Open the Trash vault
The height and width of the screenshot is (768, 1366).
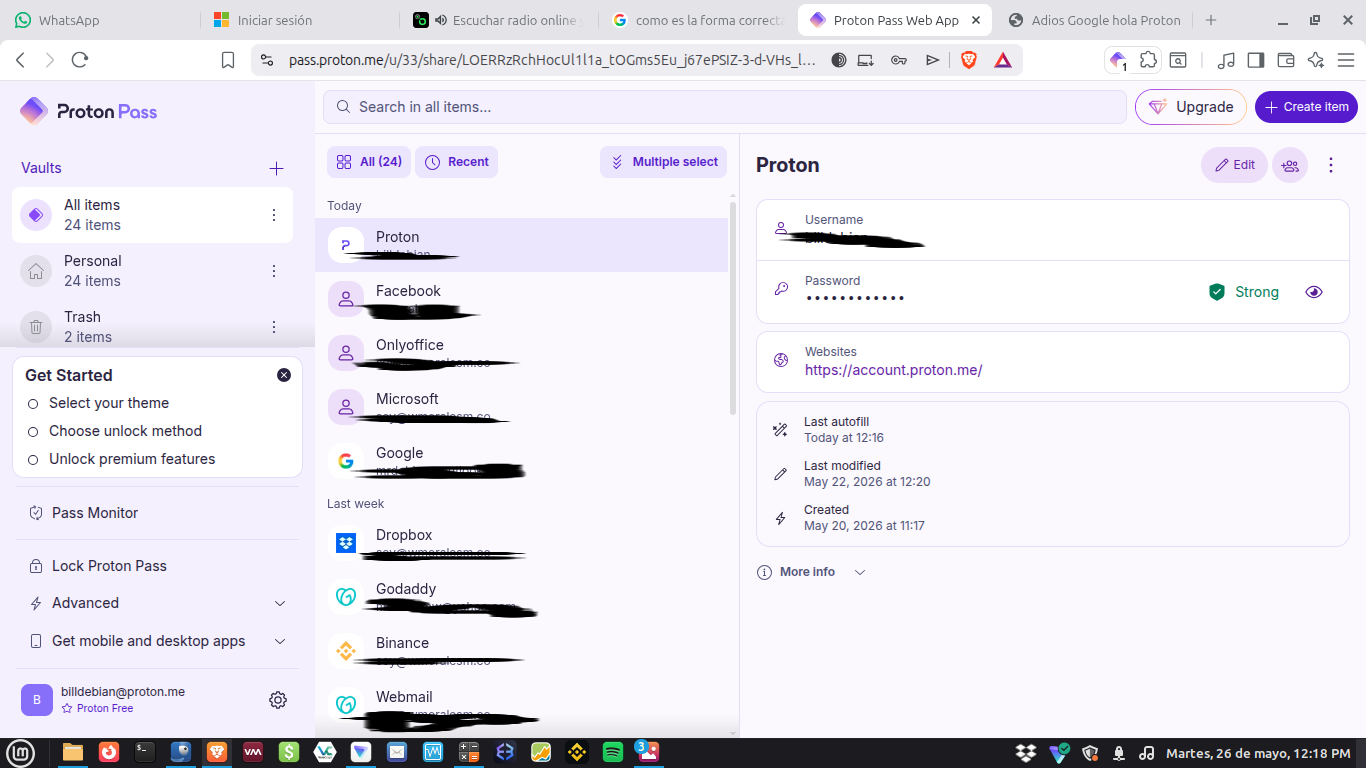click(x=152, y=327)
